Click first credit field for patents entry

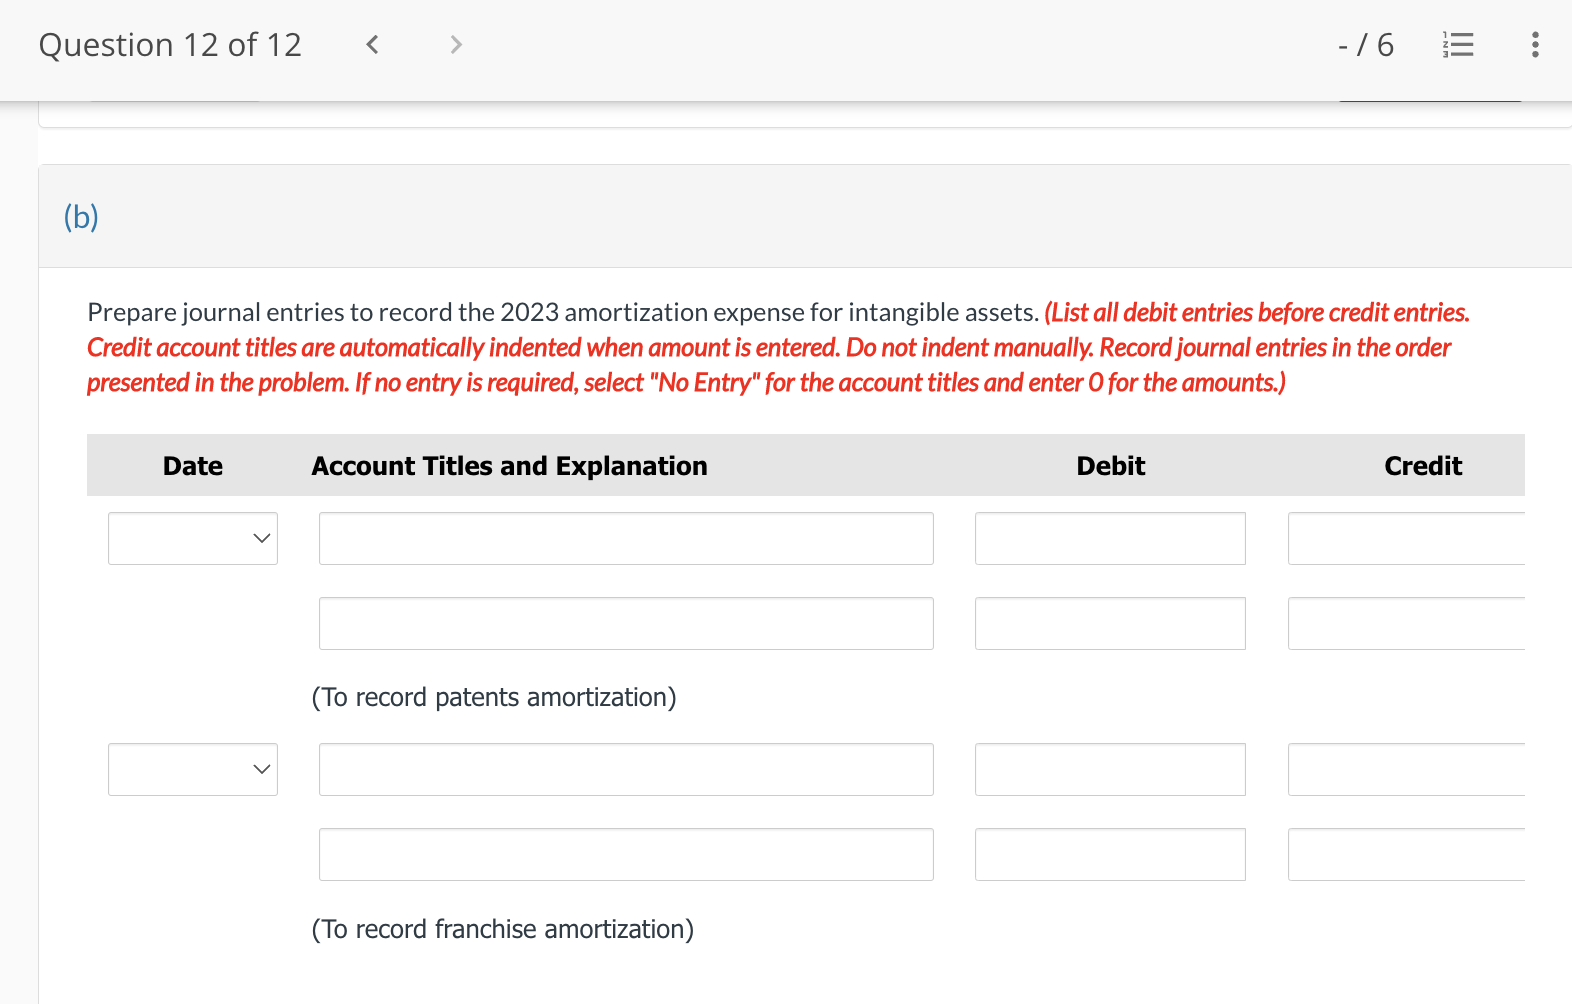click(1406, 538)
